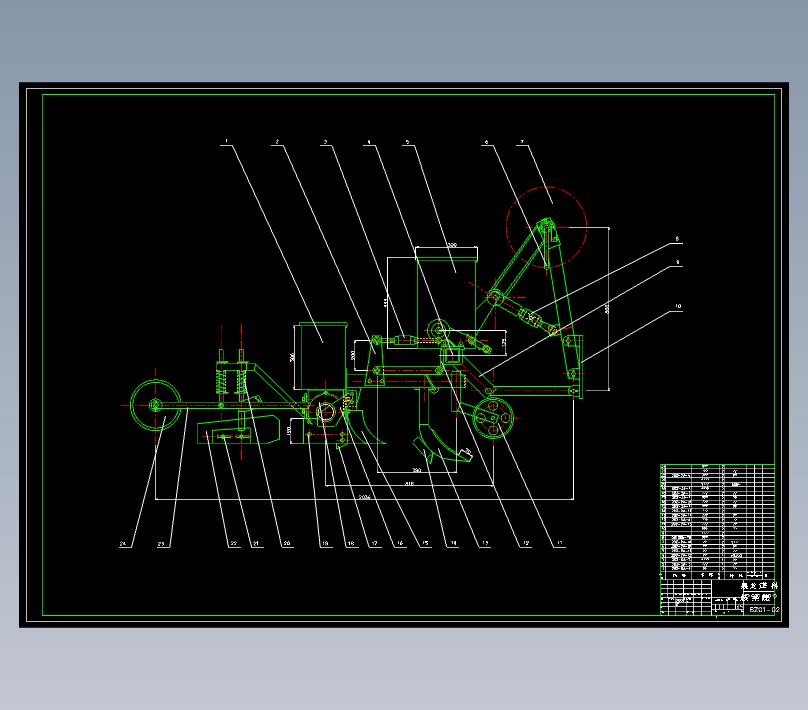Select part callout number 22
Image resolution: width=808 pixels, height=710 pixels.
click(x=233, y=544)
